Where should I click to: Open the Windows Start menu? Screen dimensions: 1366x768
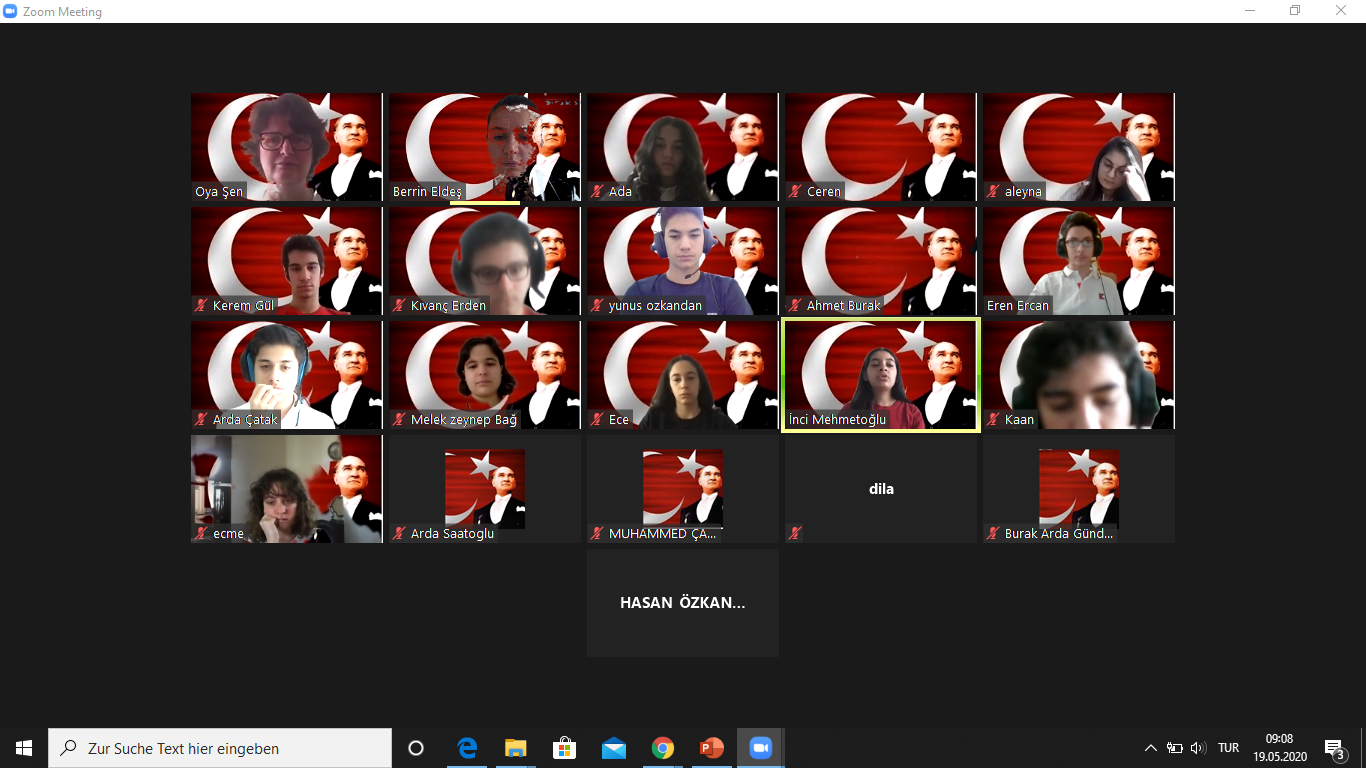pyautogui.click(x=24, y=748)
